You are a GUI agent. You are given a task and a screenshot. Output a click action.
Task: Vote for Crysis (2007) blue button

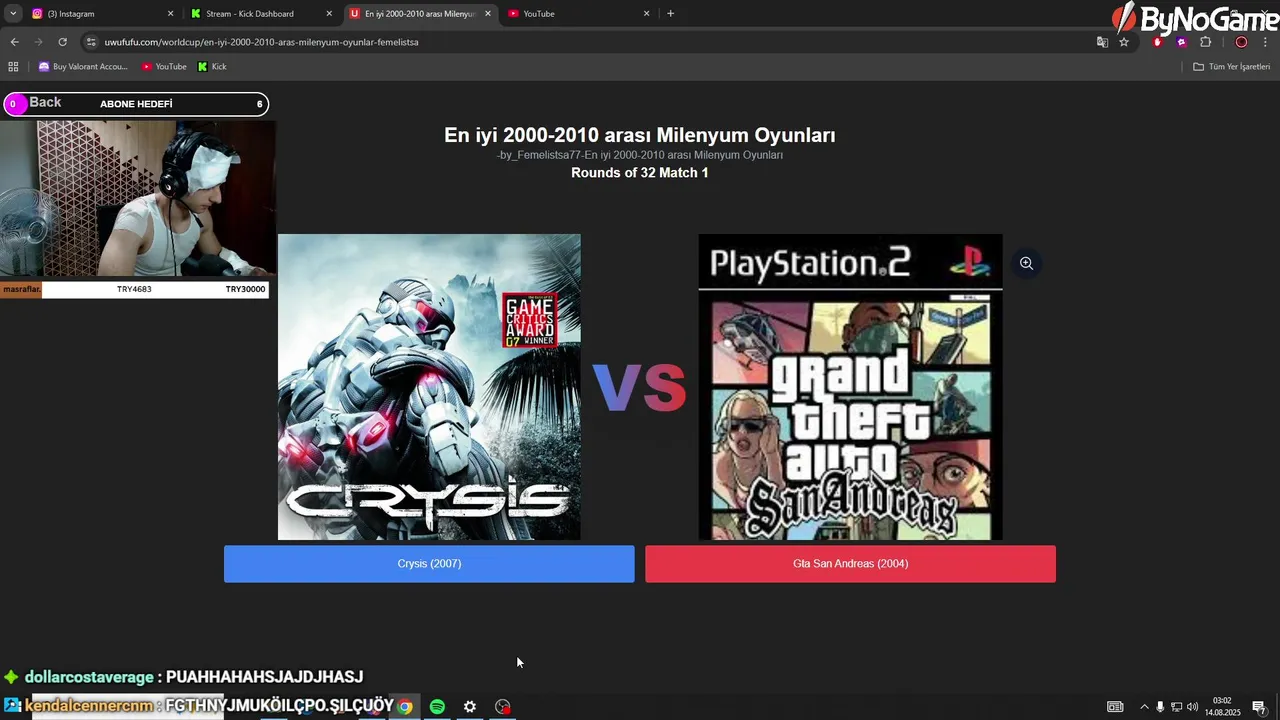429,564
